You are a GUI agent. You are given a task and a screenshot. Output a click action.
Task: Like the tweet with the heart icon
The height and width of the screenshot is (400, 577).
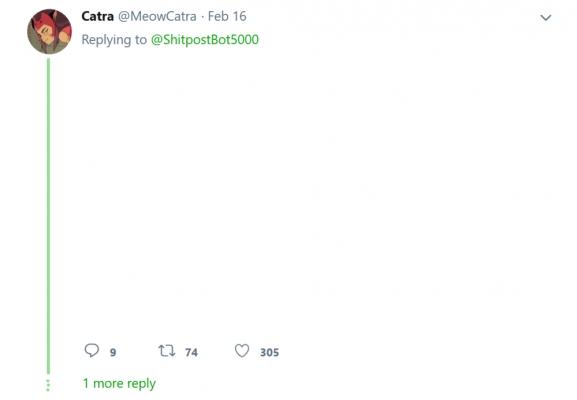[x=242, y=351]
